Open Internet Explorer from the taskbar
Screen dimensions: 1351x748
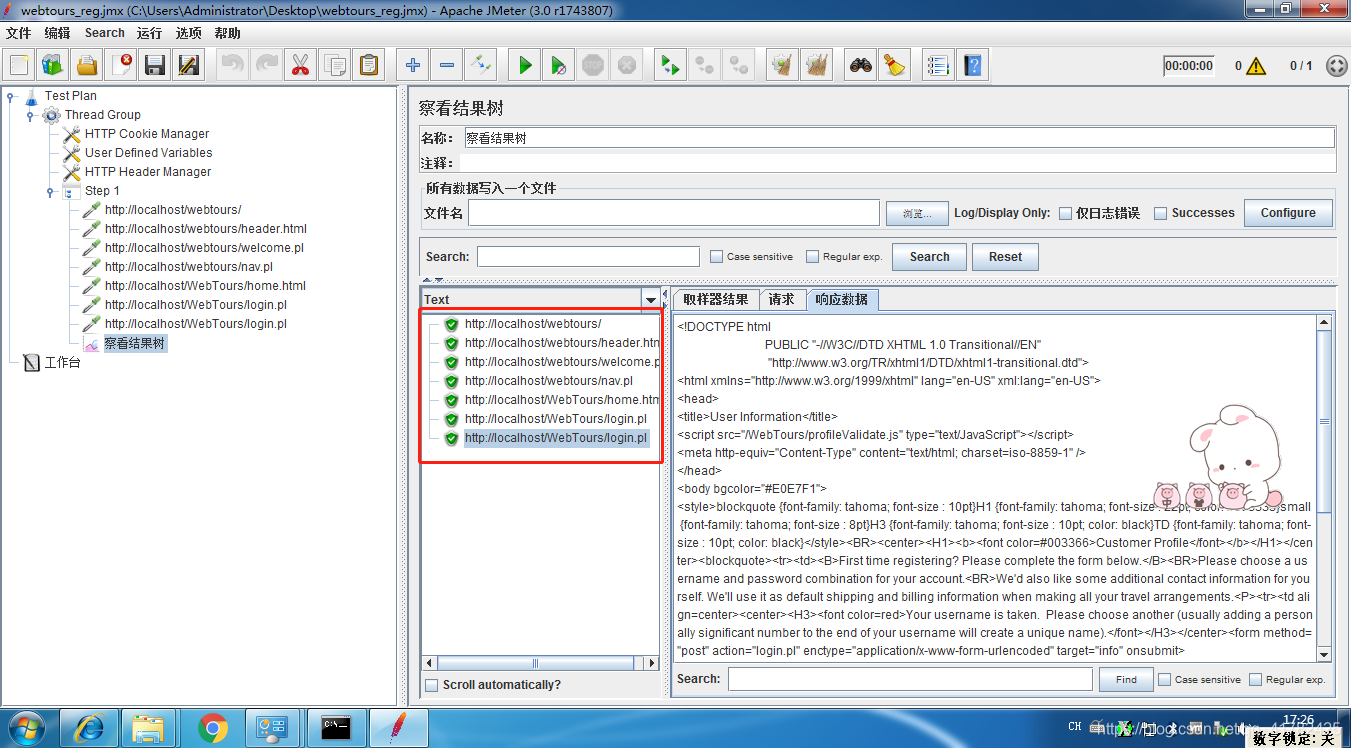(x=88, y=728)
